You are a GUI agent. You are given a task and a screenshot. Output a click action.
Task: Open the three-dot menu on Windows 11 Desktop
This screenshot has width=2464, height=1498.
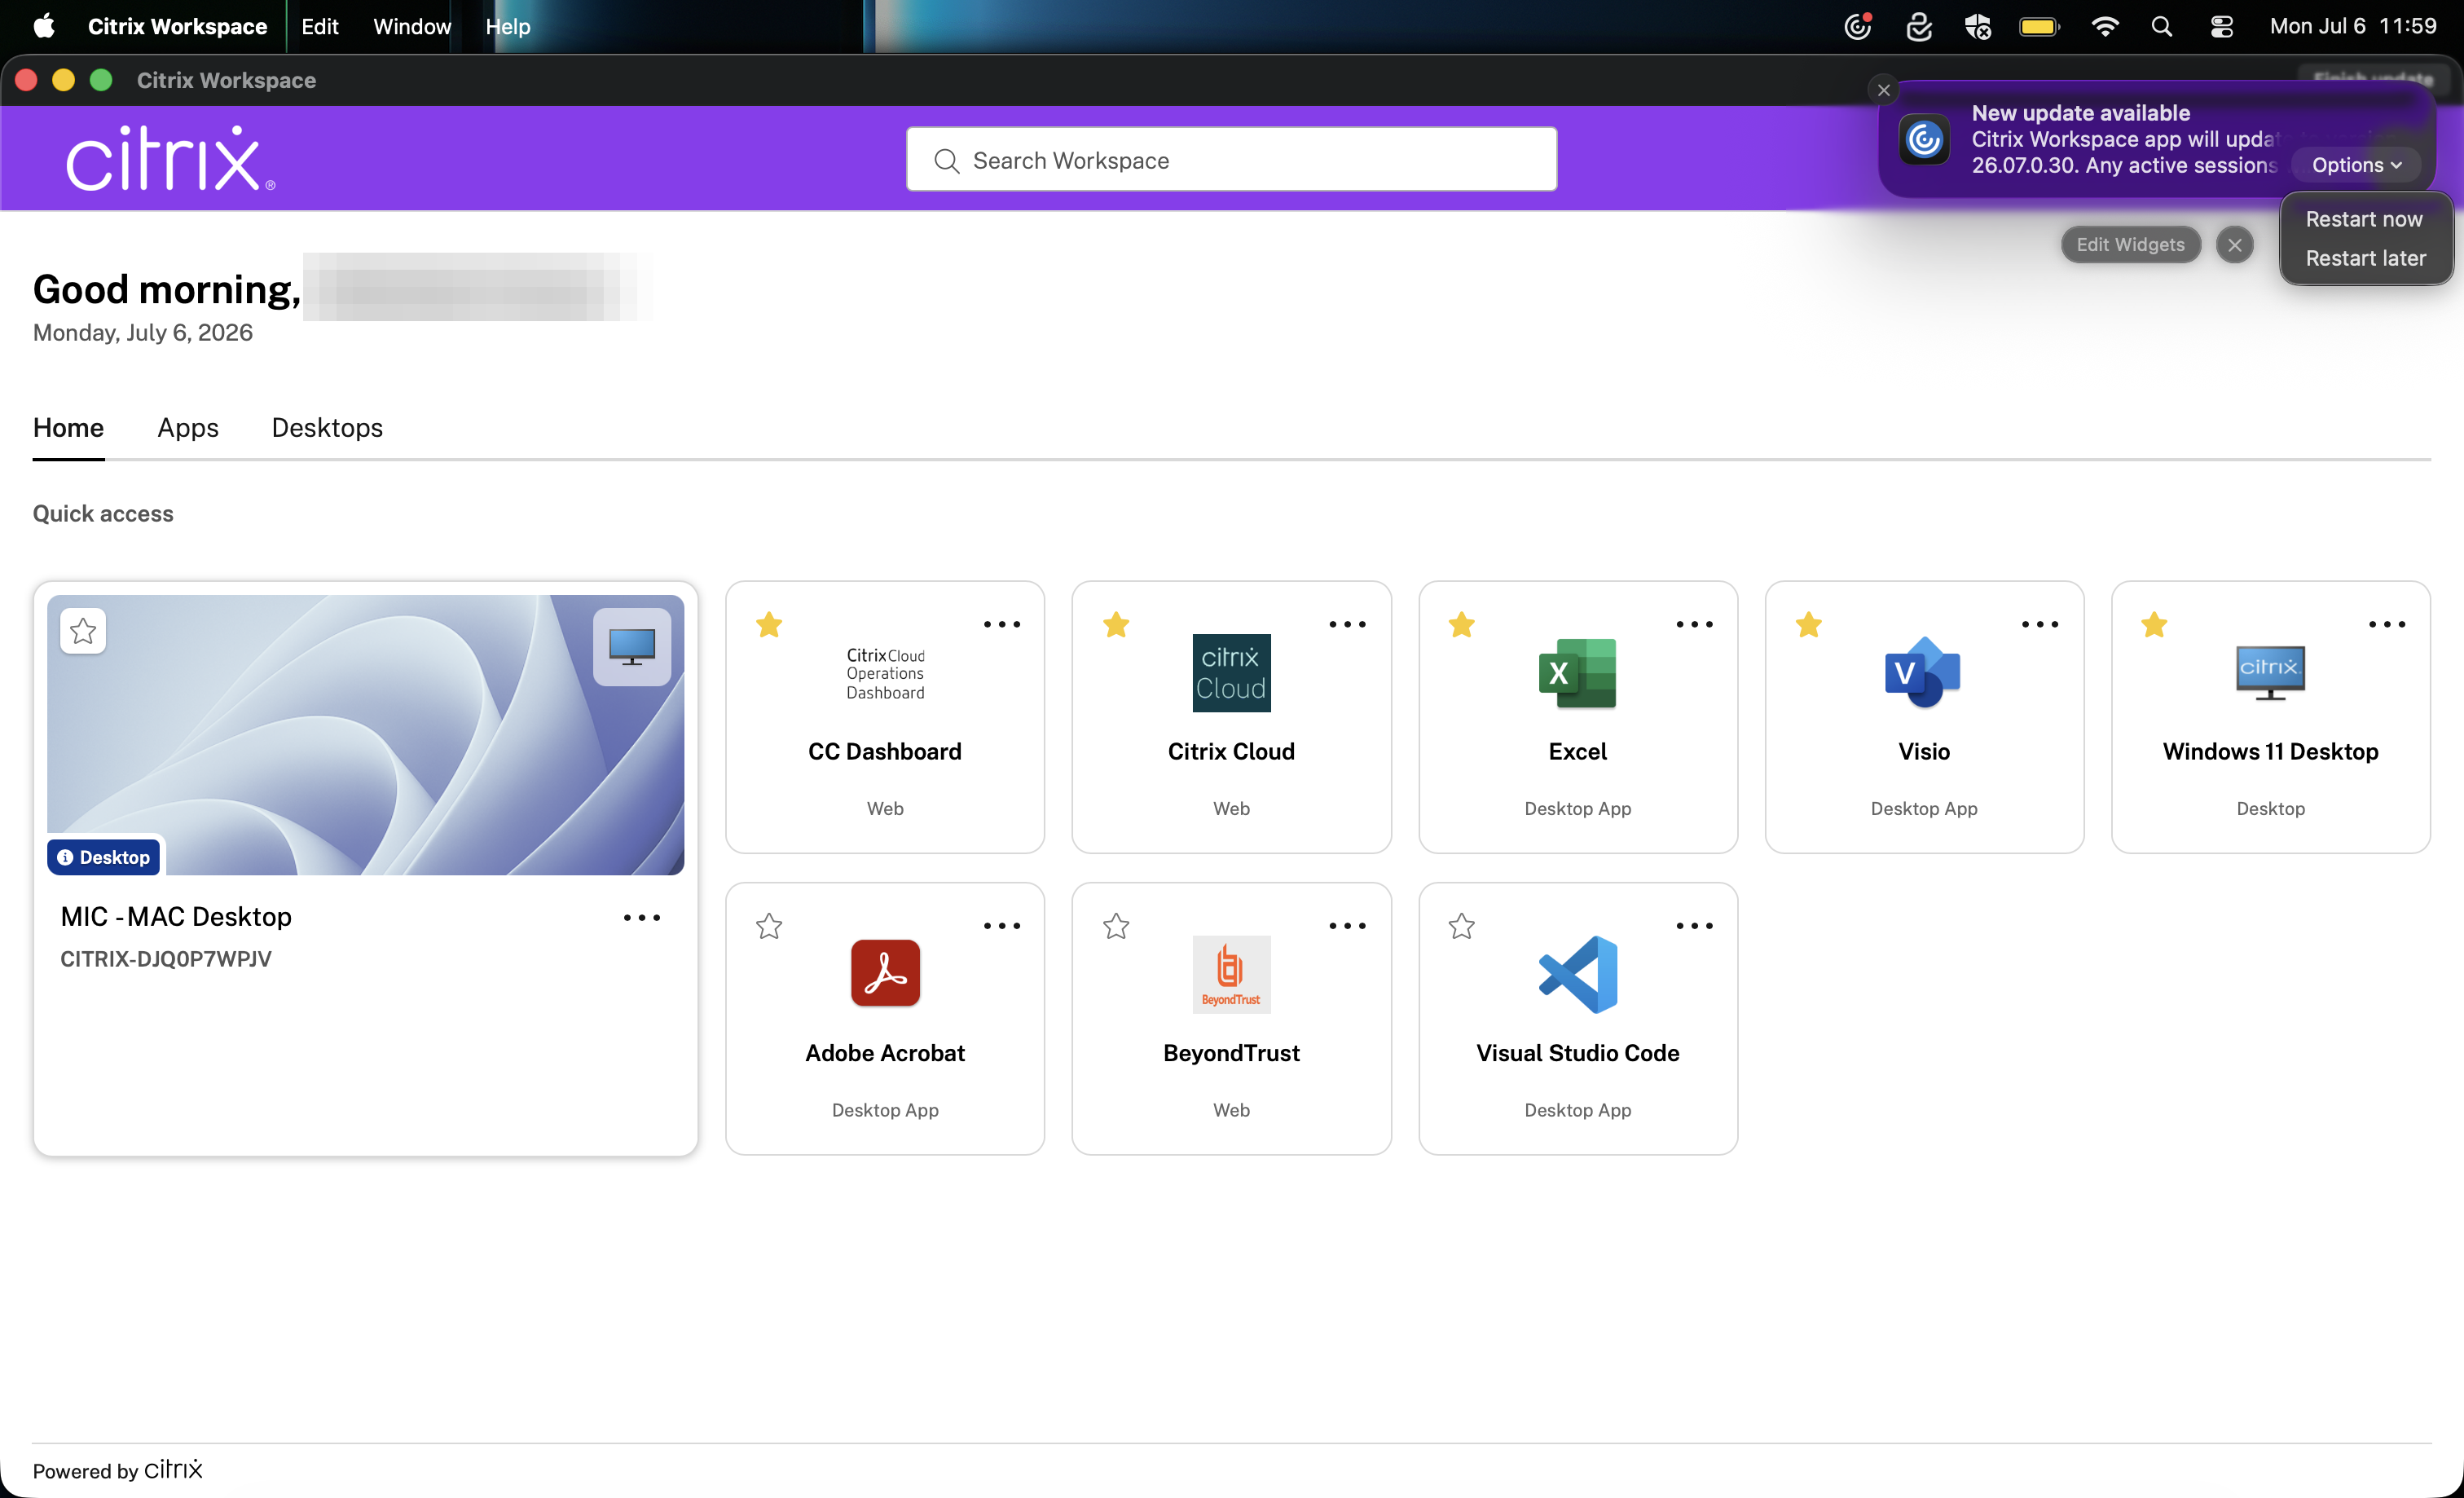tap(2387, 624)
